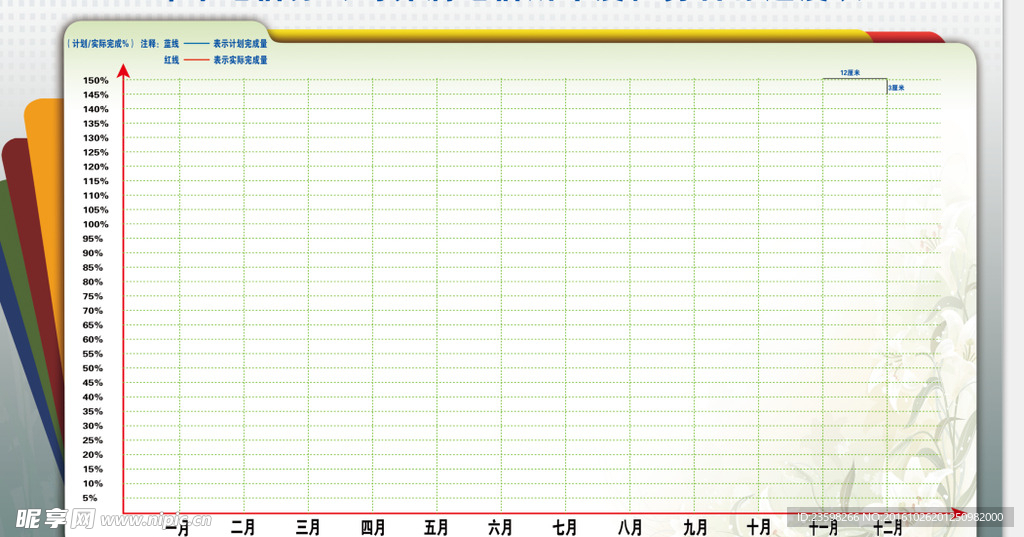Select the 二月 month label

243,527
